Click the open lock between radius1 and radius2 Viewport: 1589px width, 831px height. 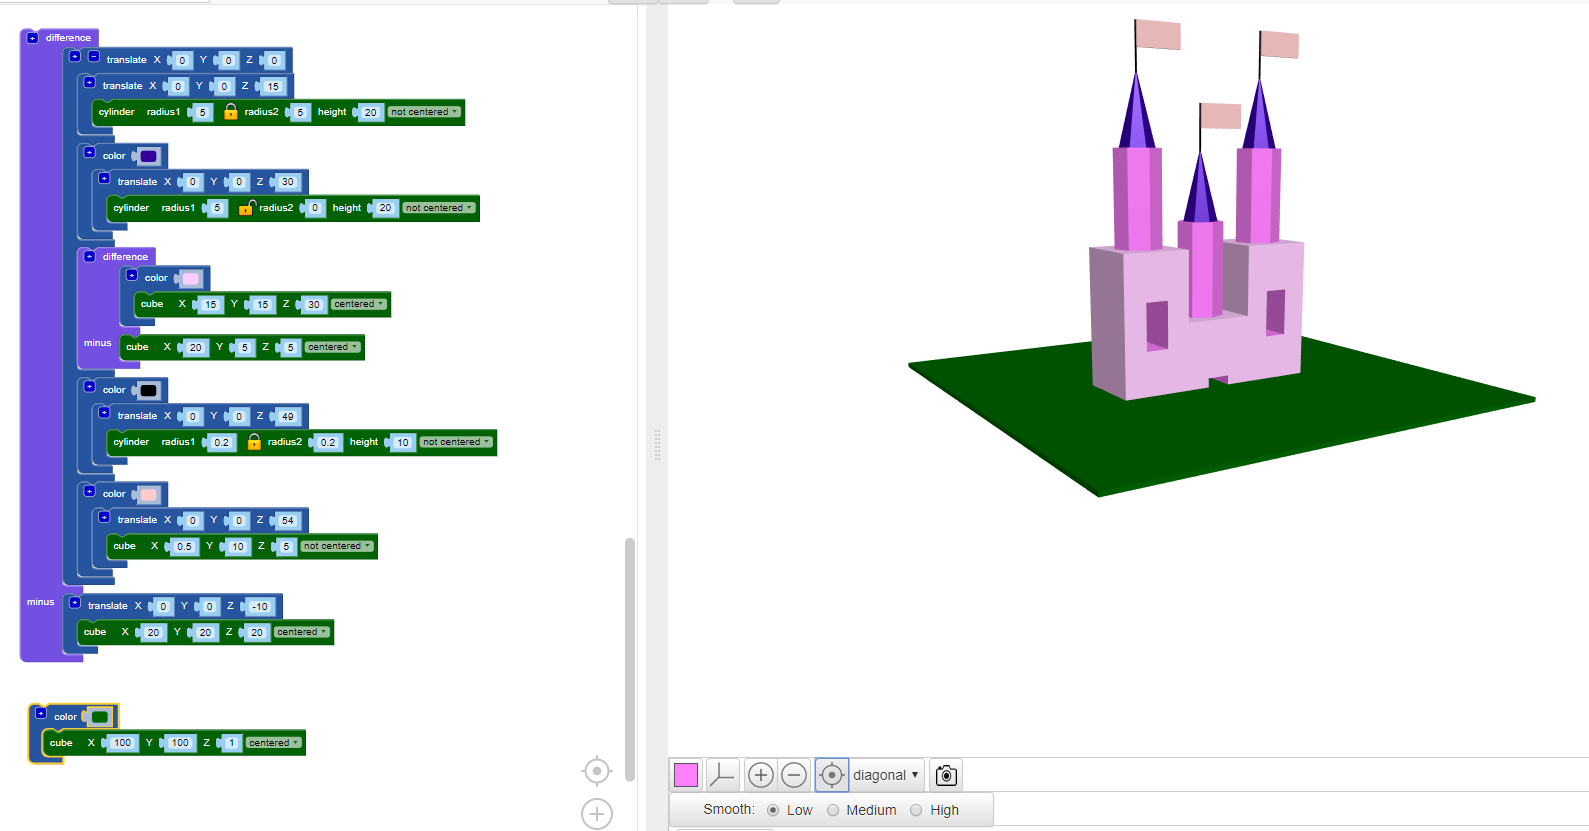pos(246,208)
